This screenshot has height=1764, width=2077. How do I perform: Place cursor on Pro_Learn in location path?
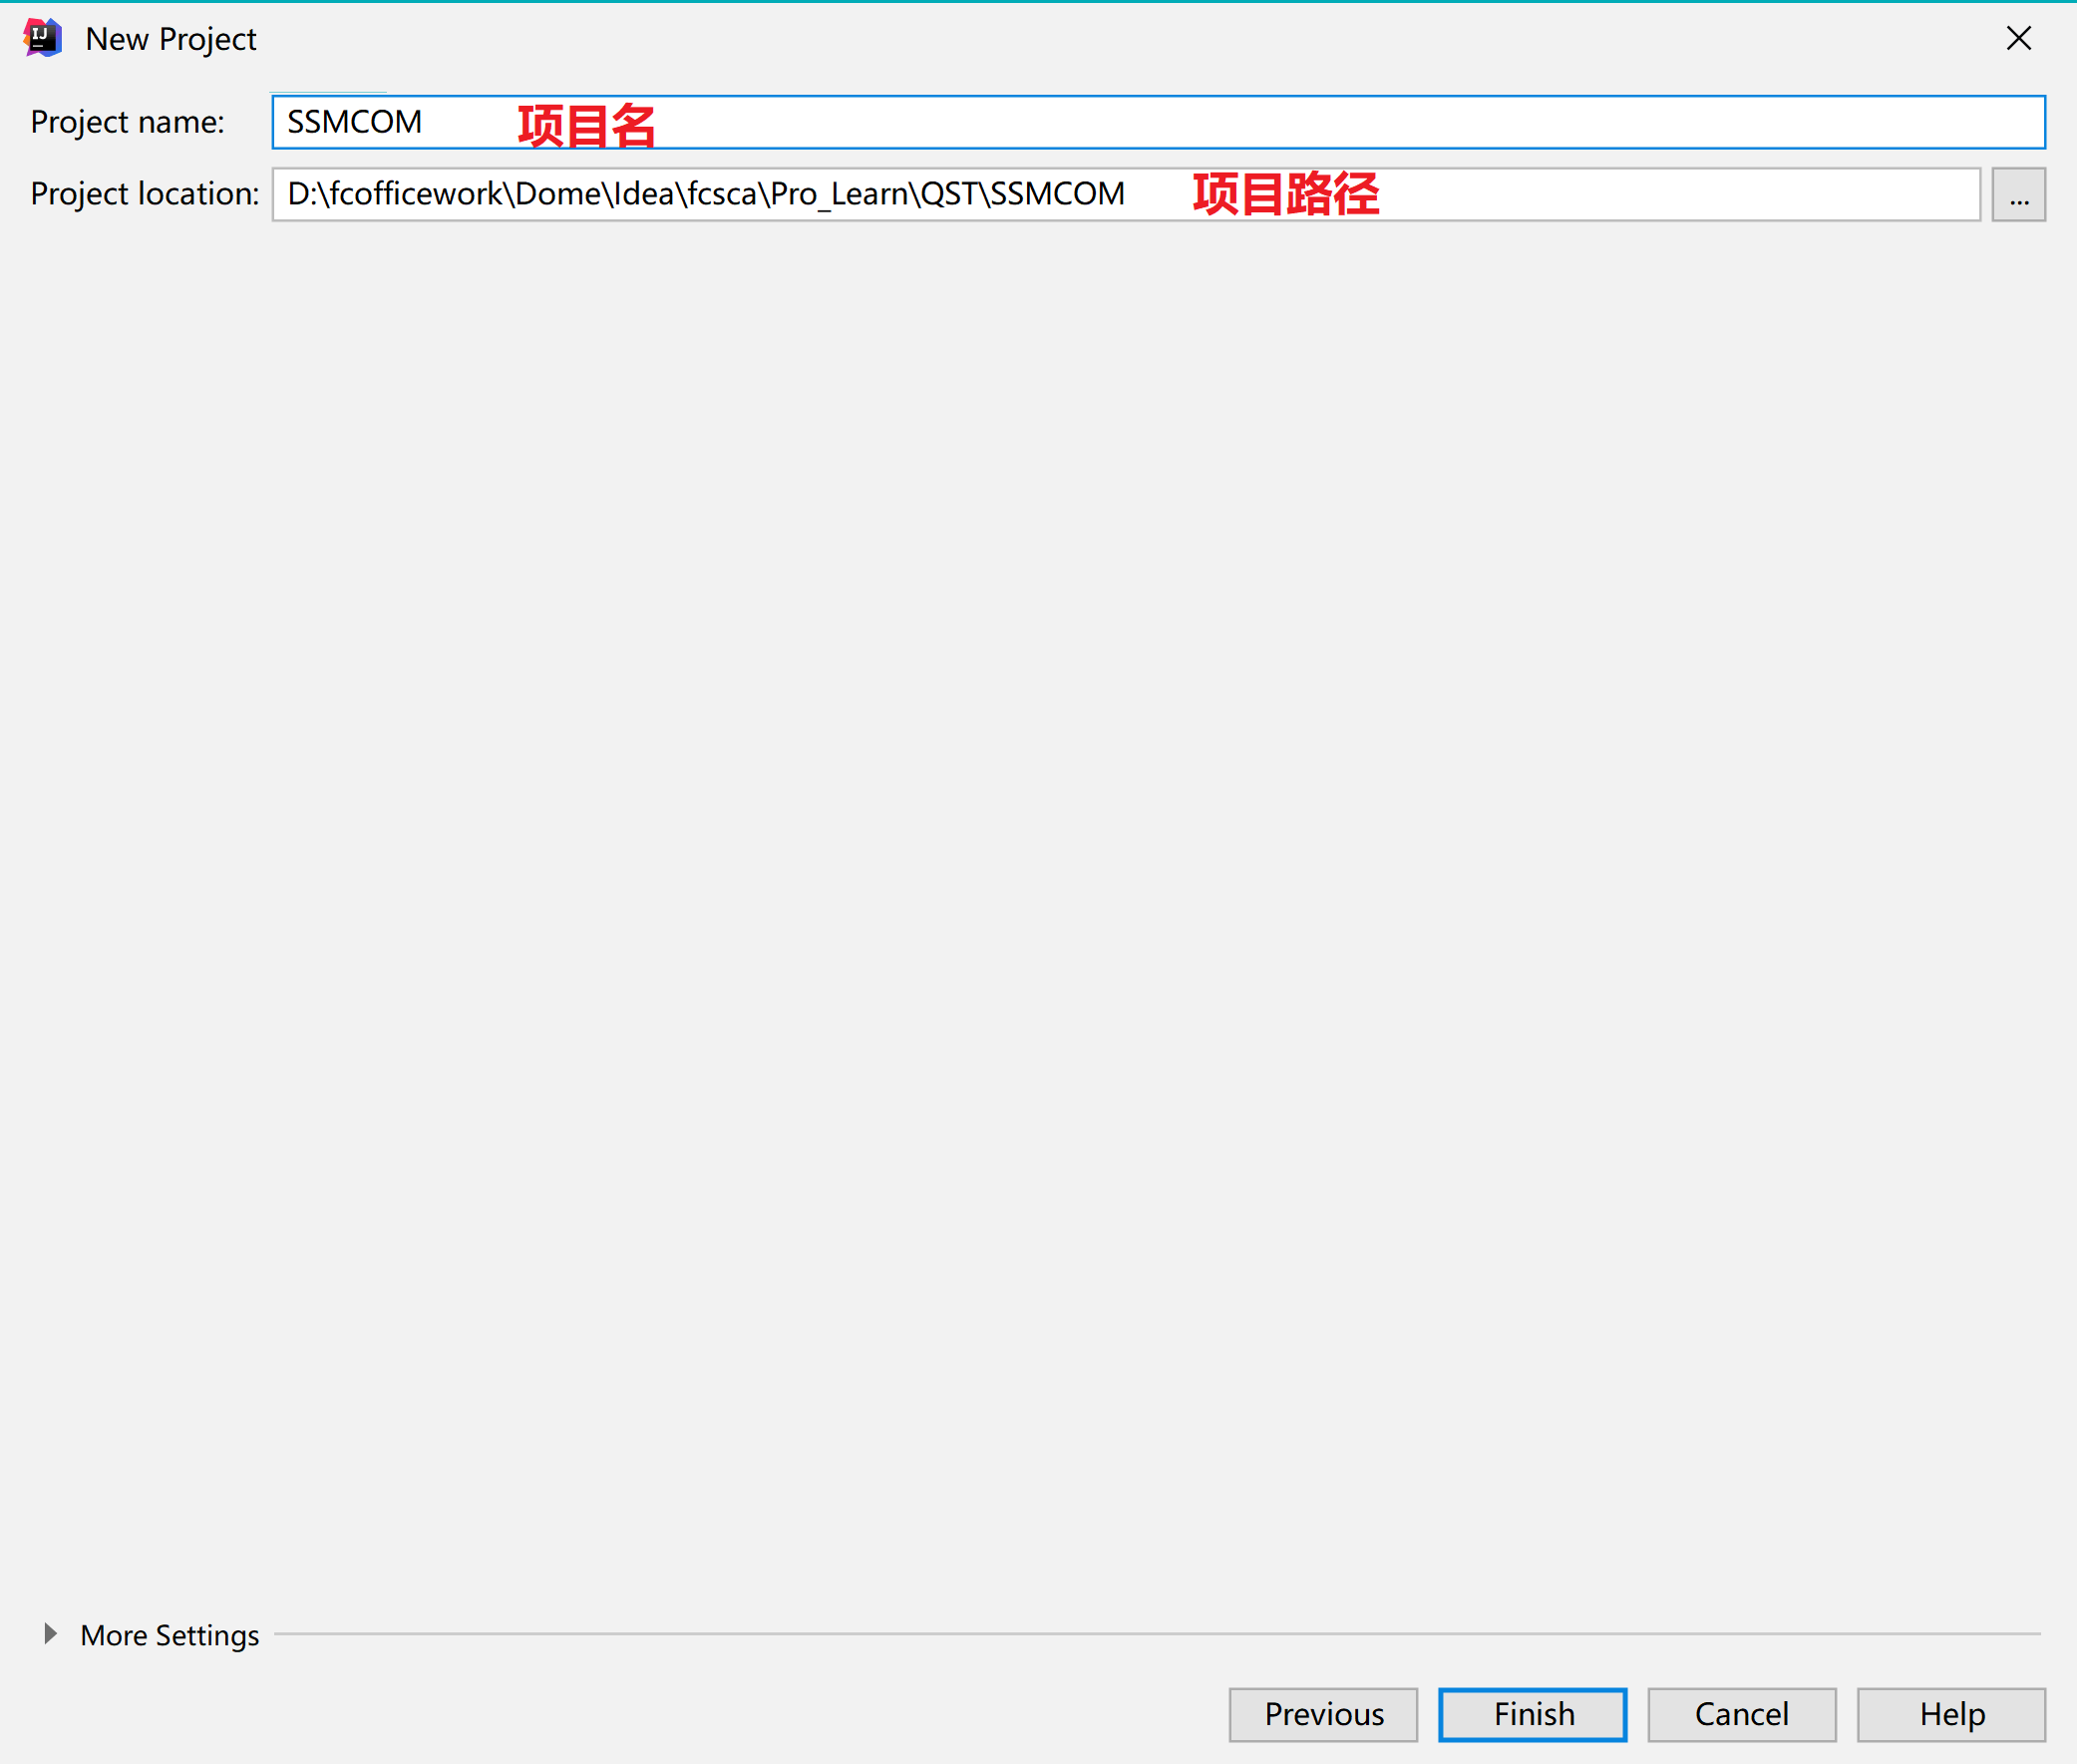click(x=840, y=194)
